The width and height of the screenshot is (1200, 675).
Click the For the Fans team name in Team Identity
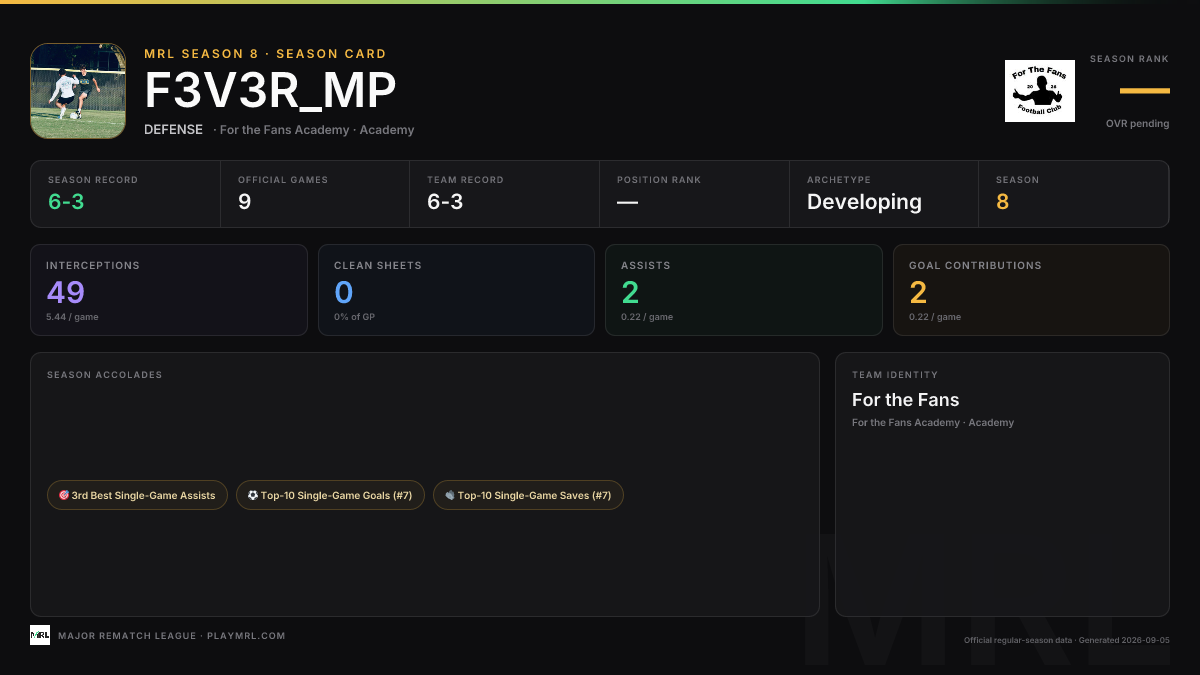tap(905, 400)
